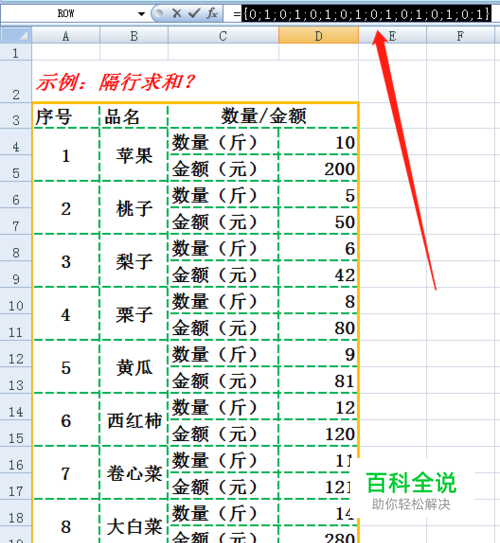Select column A header
The width and height of the screenshot is (500, 543).
pyautogui.click(x=66, y=36)
